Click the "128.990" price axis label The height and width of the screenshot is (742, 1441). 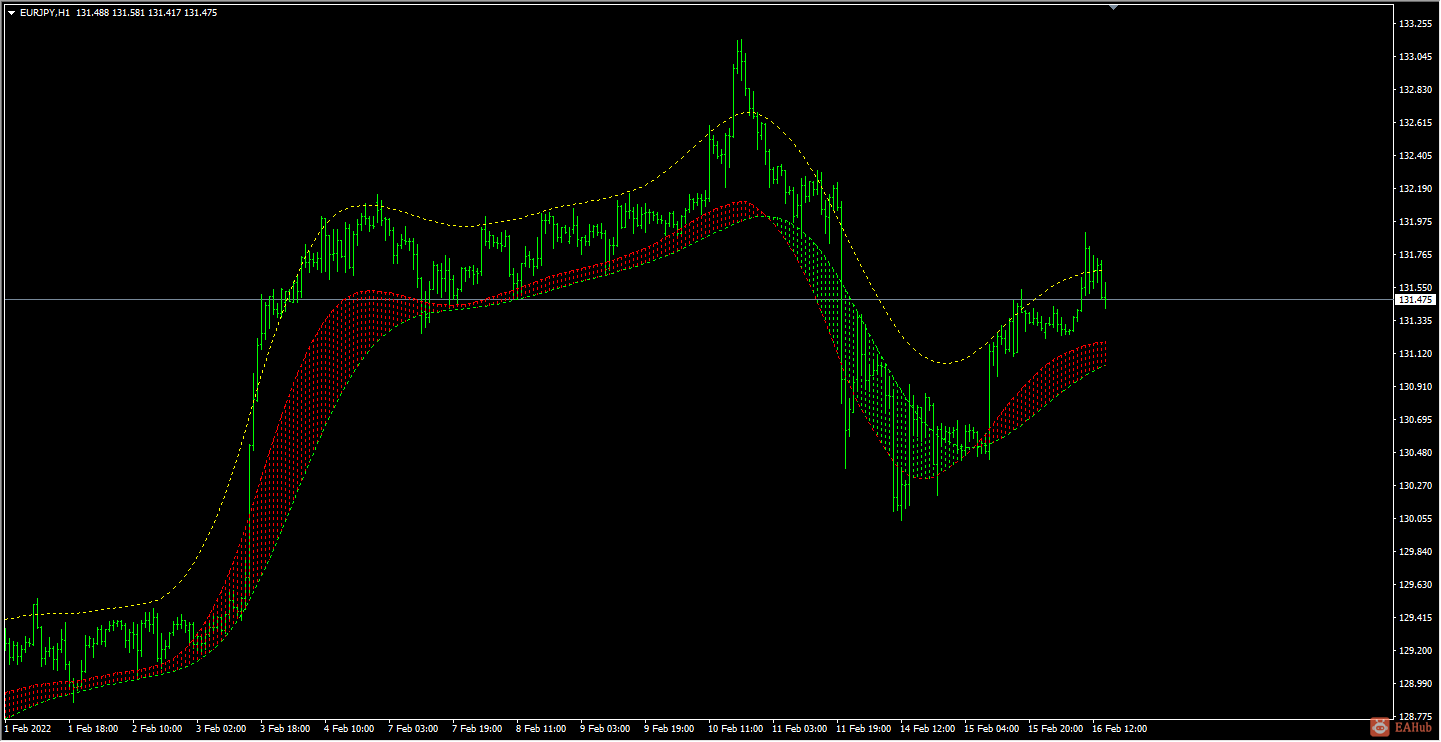coord(1416,684)
